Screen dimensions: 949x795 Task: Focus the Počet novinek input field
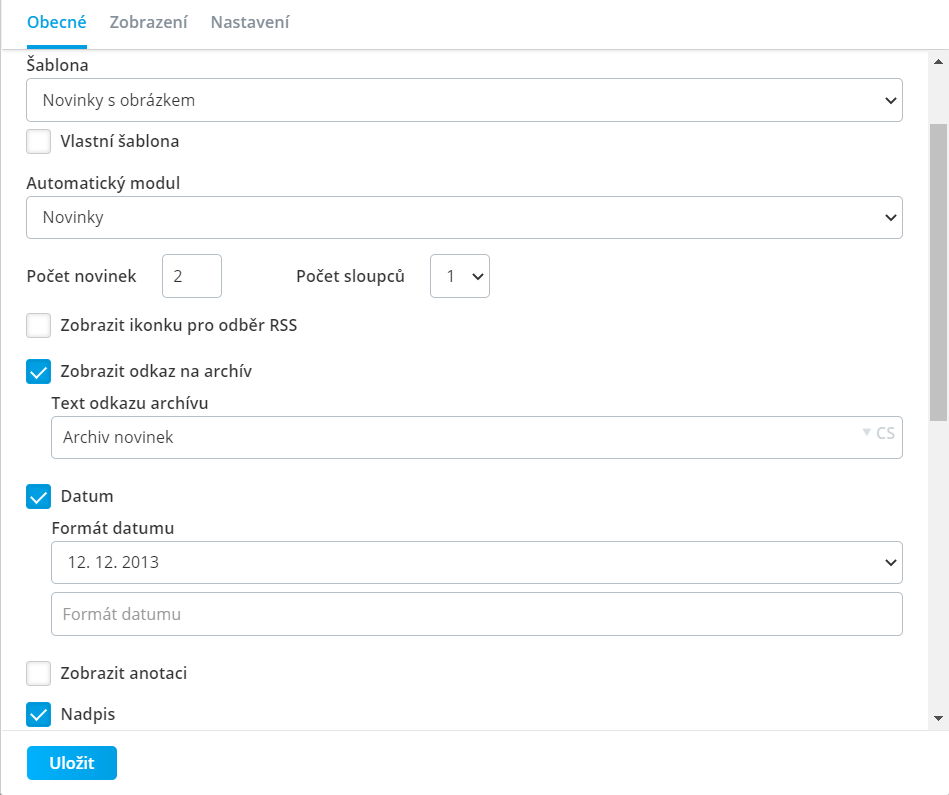(192, 276)
